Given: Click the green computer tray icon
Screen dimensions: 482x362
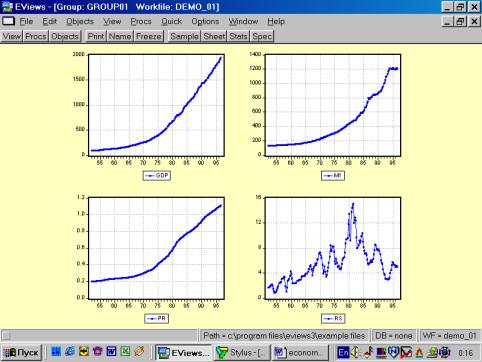Looking at the screenshot, I should click(432, 352).
